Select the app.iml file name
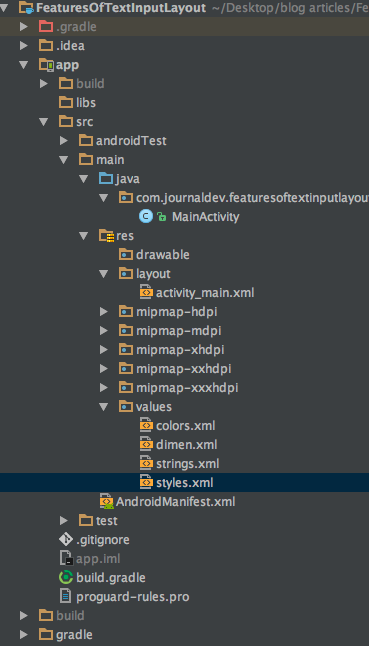 (98, 559)
